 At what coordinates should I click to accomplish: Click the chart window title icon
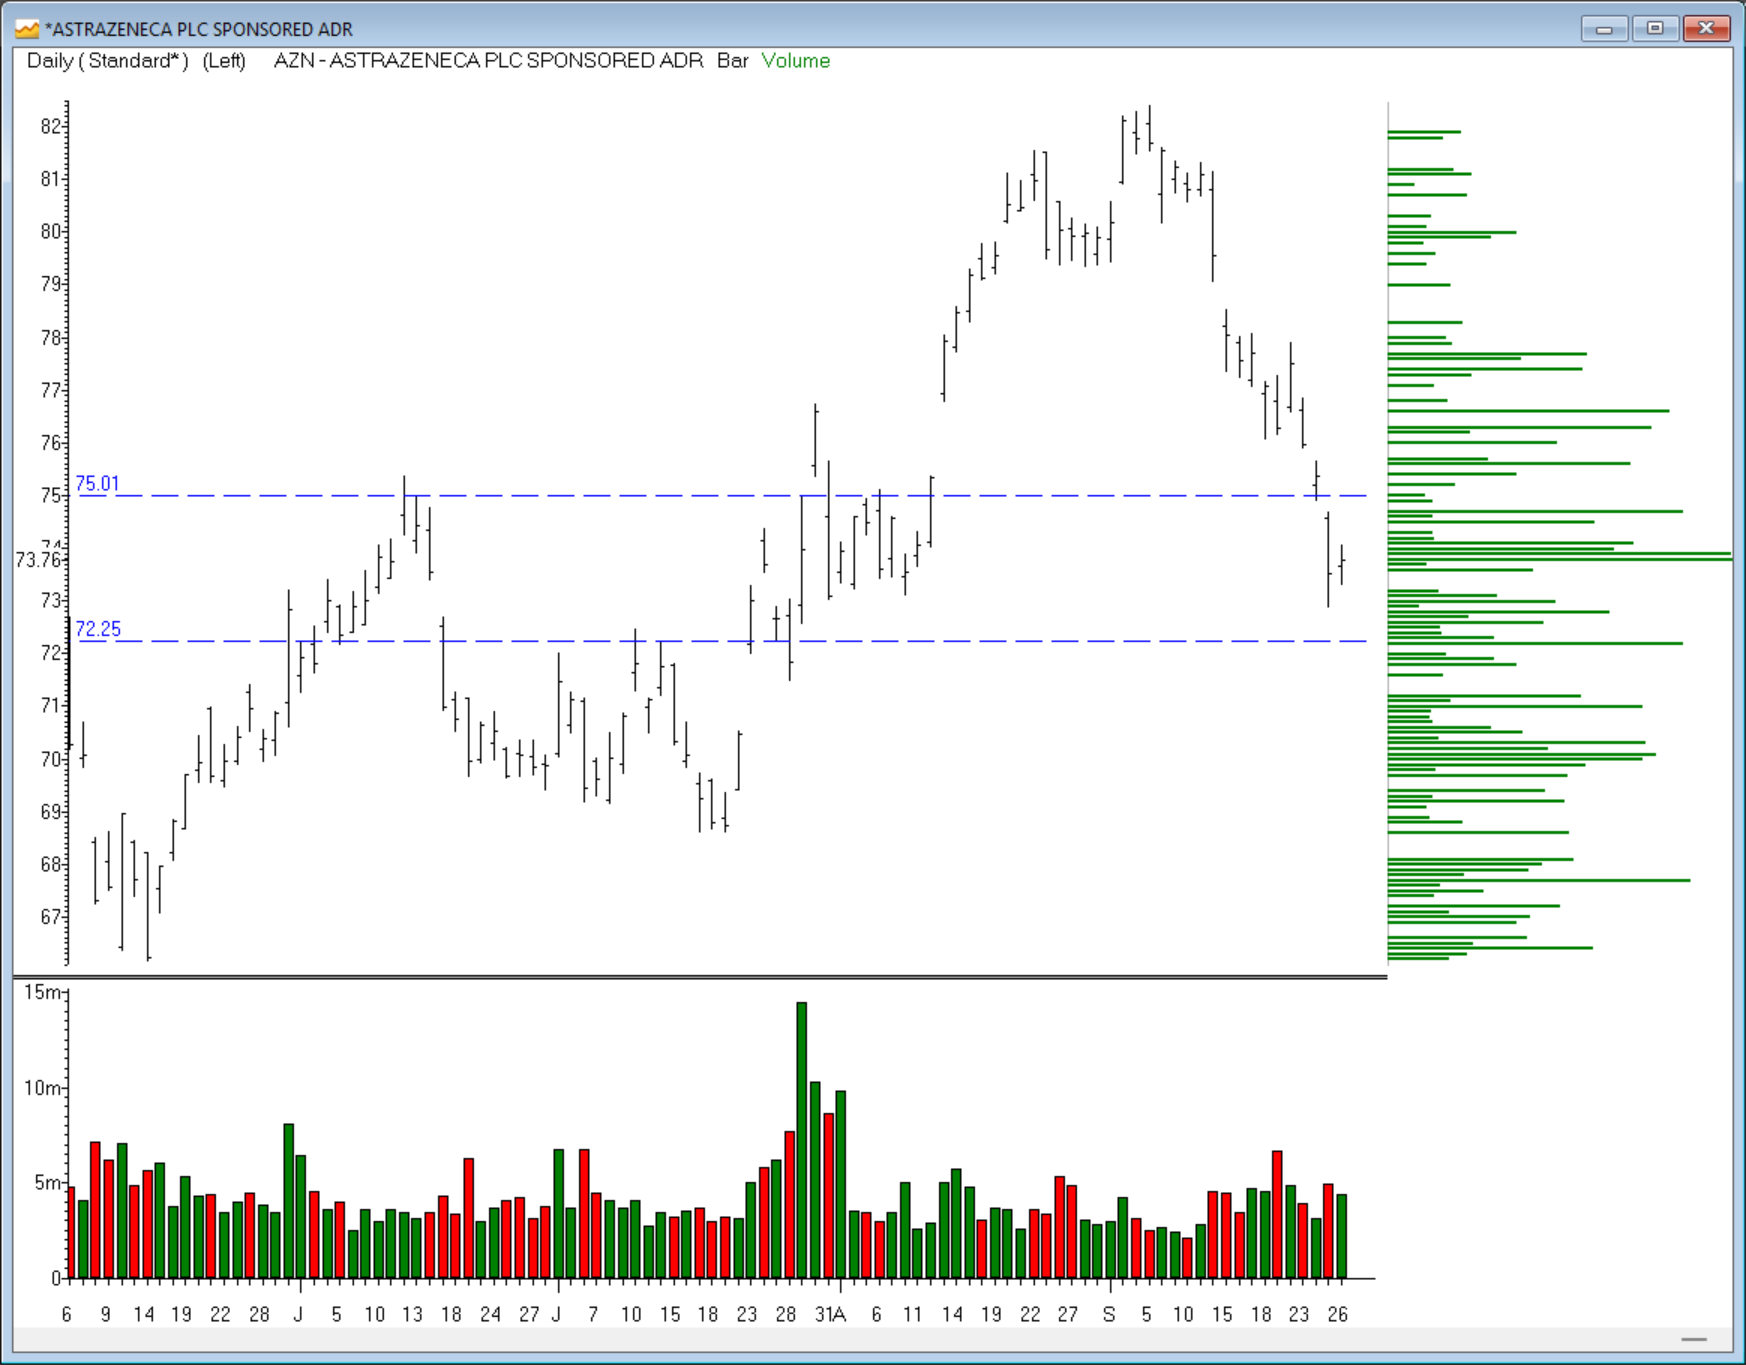click(27, 29)
